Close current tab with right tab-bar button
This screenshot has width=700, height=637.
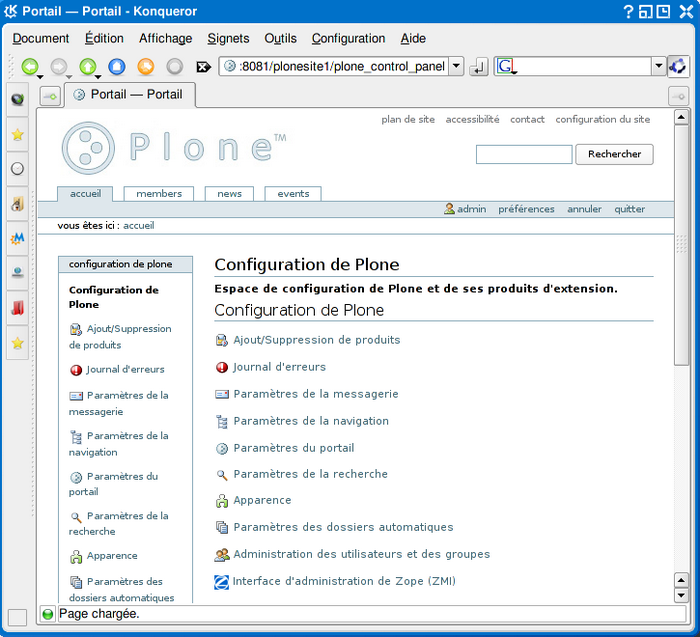678,96
